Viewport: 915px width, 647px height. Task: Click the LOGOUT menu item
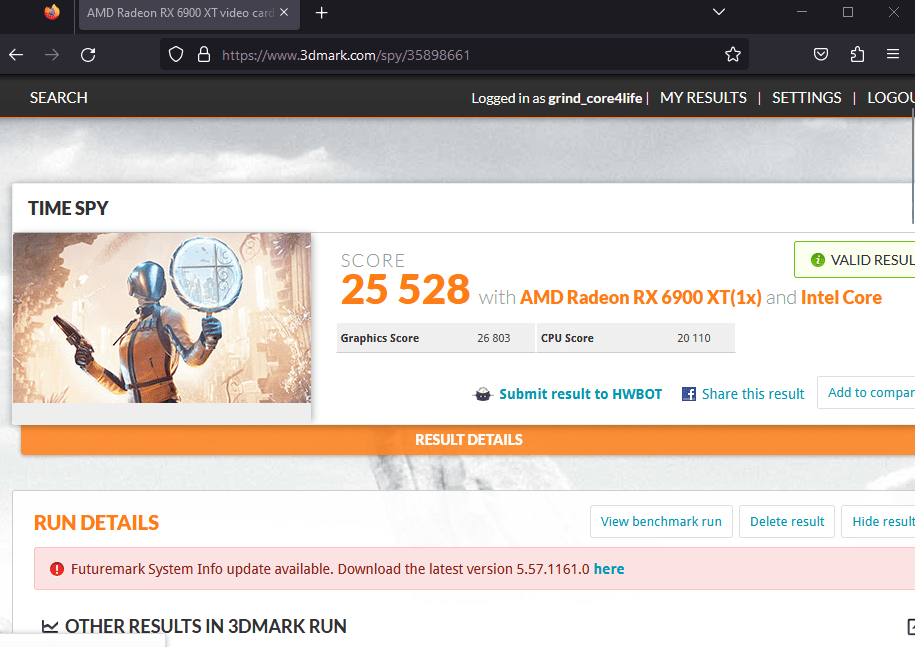[890, 97]
